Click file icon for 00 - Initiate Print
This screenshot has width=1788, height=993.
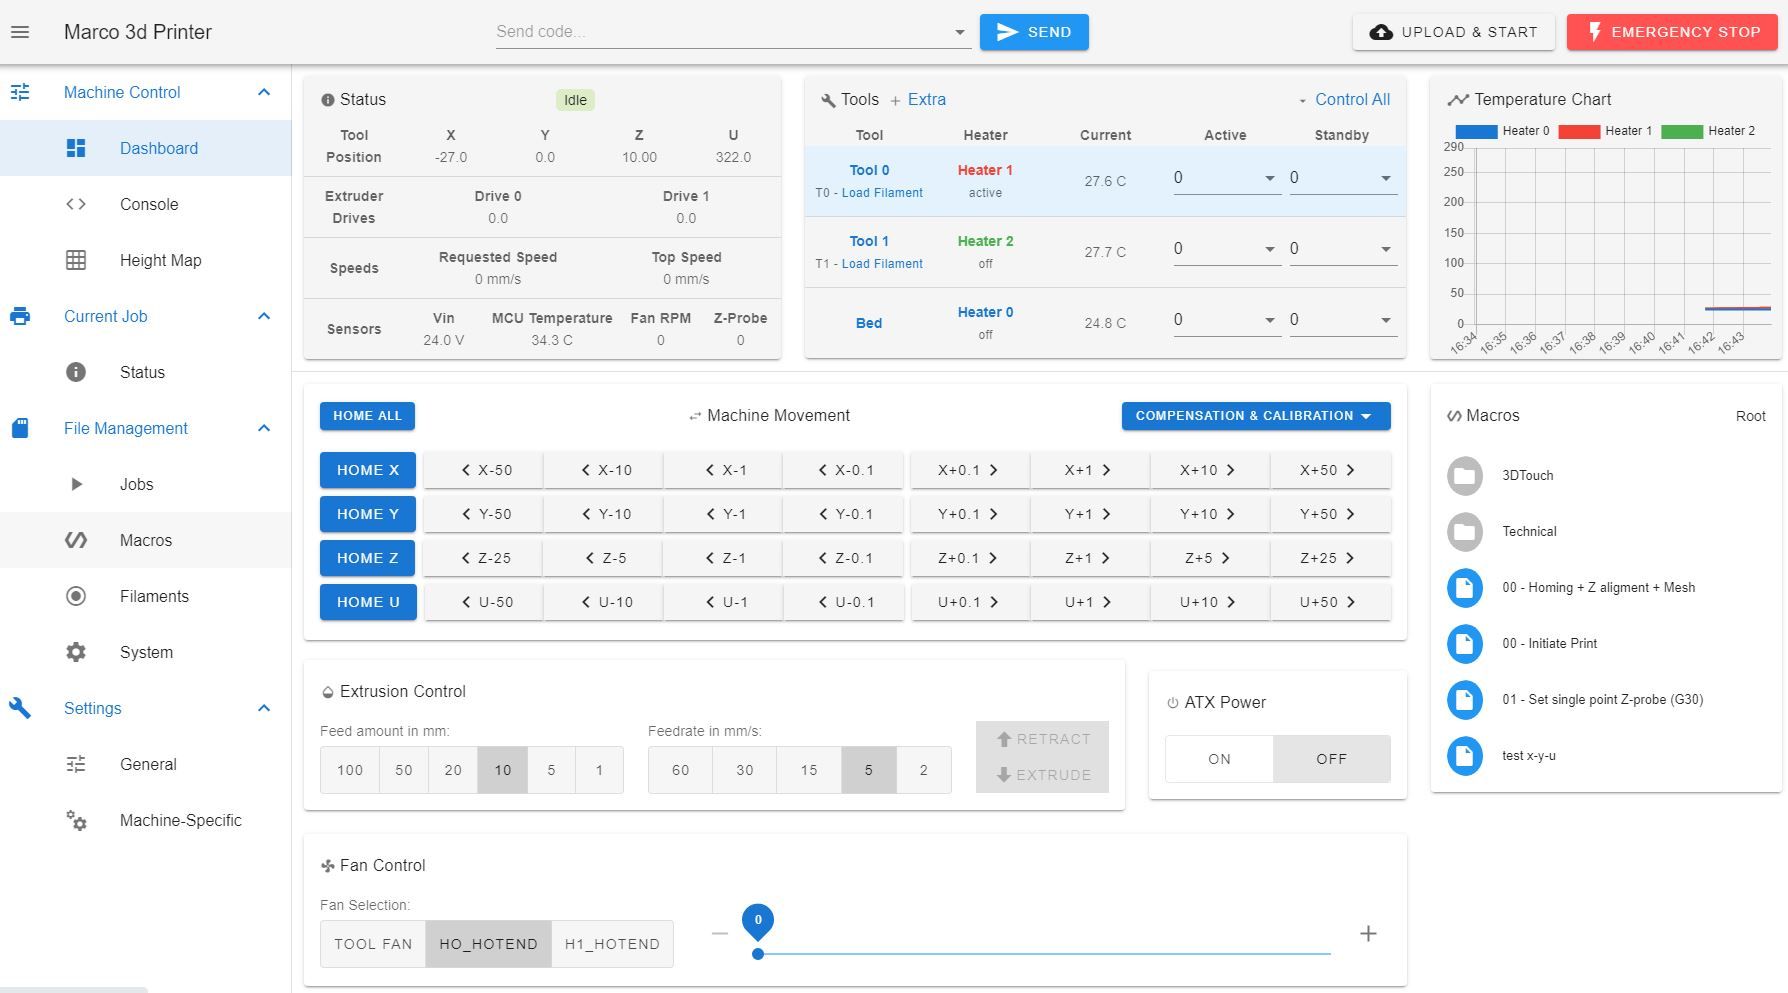coord(1465,644)
